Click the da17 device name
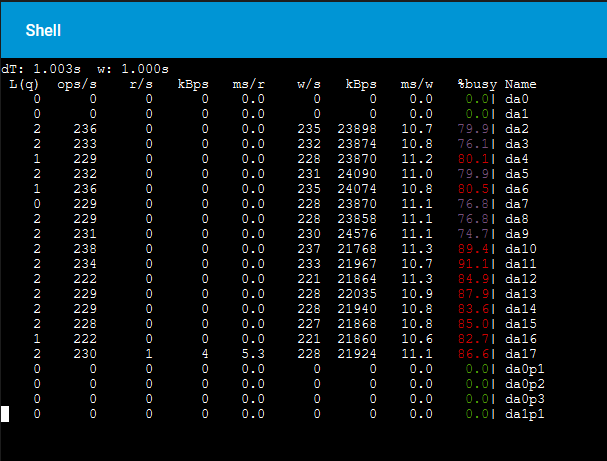 [521, 354]
